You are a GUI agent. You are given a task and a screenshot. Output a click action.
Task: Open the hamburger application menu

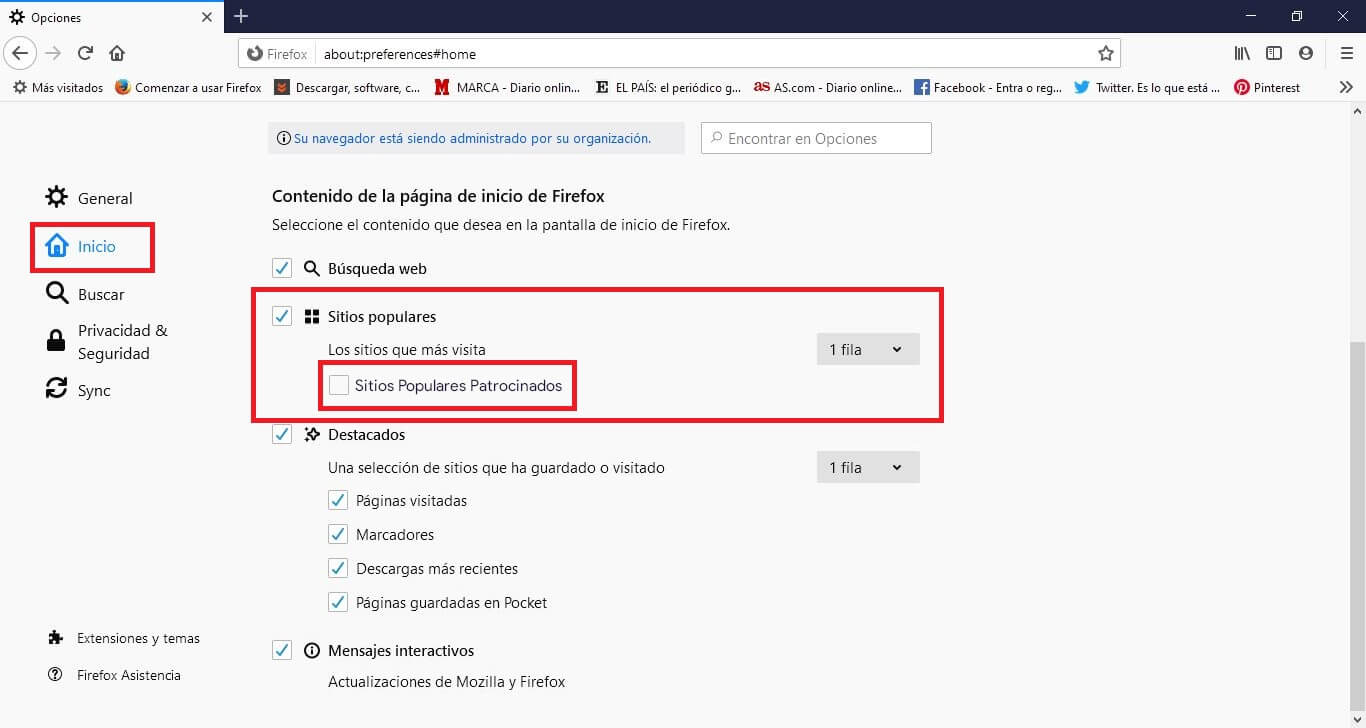[x=1346, y=53]
